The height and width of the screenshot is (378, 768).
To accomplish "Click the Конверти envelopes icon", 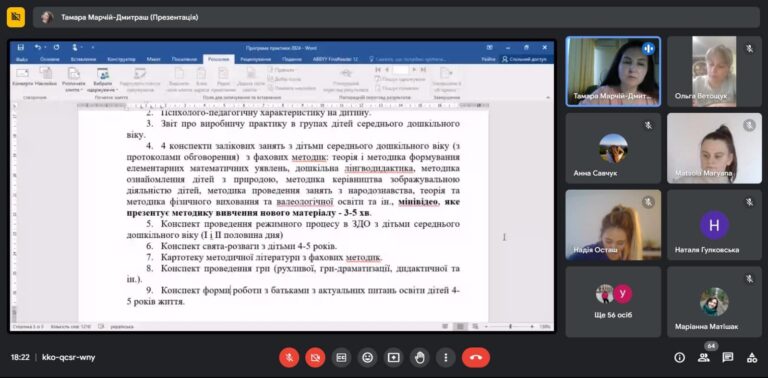I will (23, 78).
